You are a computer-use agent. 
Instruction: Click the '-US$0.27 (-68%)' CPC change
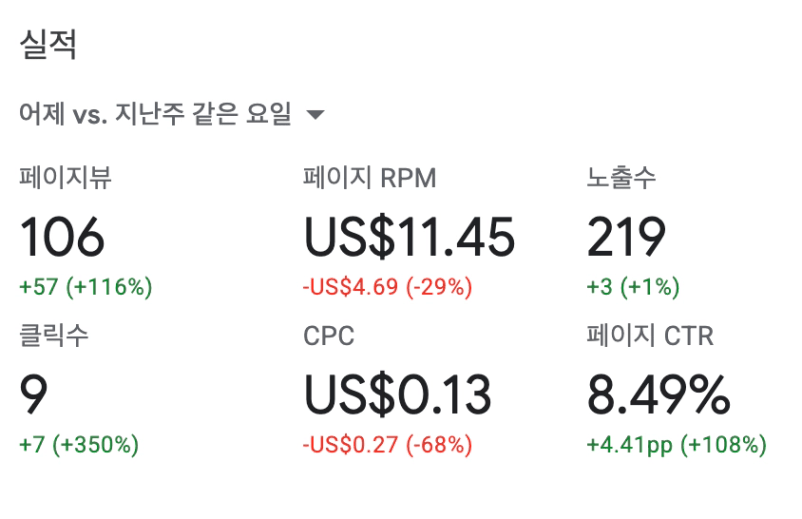click(387, 444)
